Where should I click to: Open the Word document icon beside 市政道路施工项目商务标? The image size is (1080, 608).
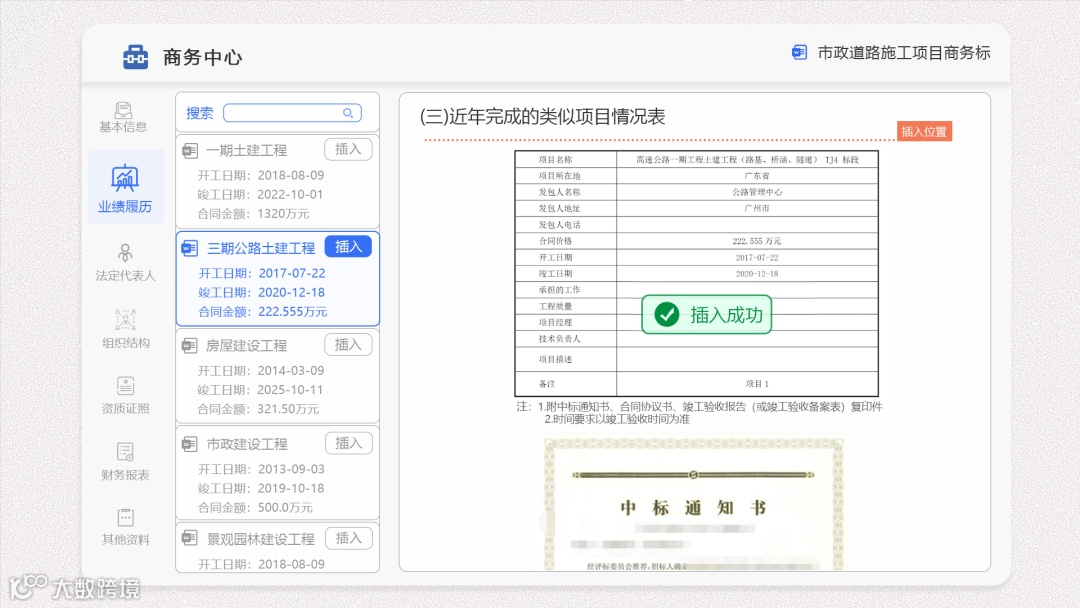pos(799,52)
